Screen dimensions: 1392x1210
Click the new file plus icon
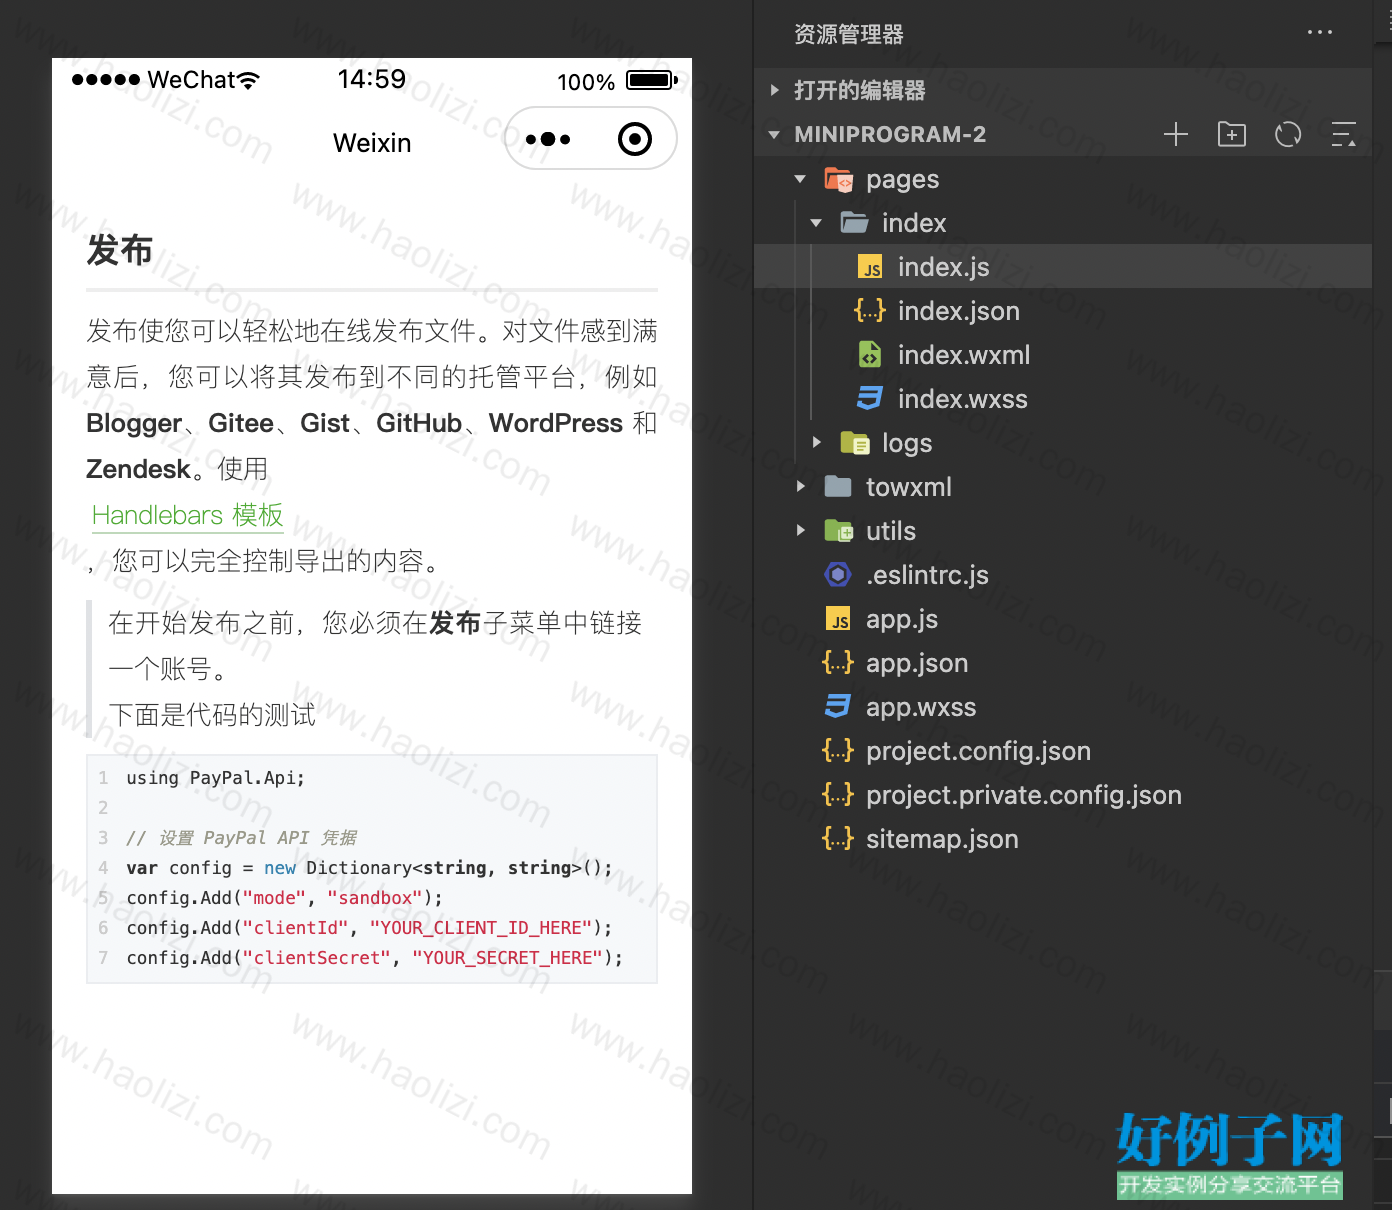point(1176,134)
